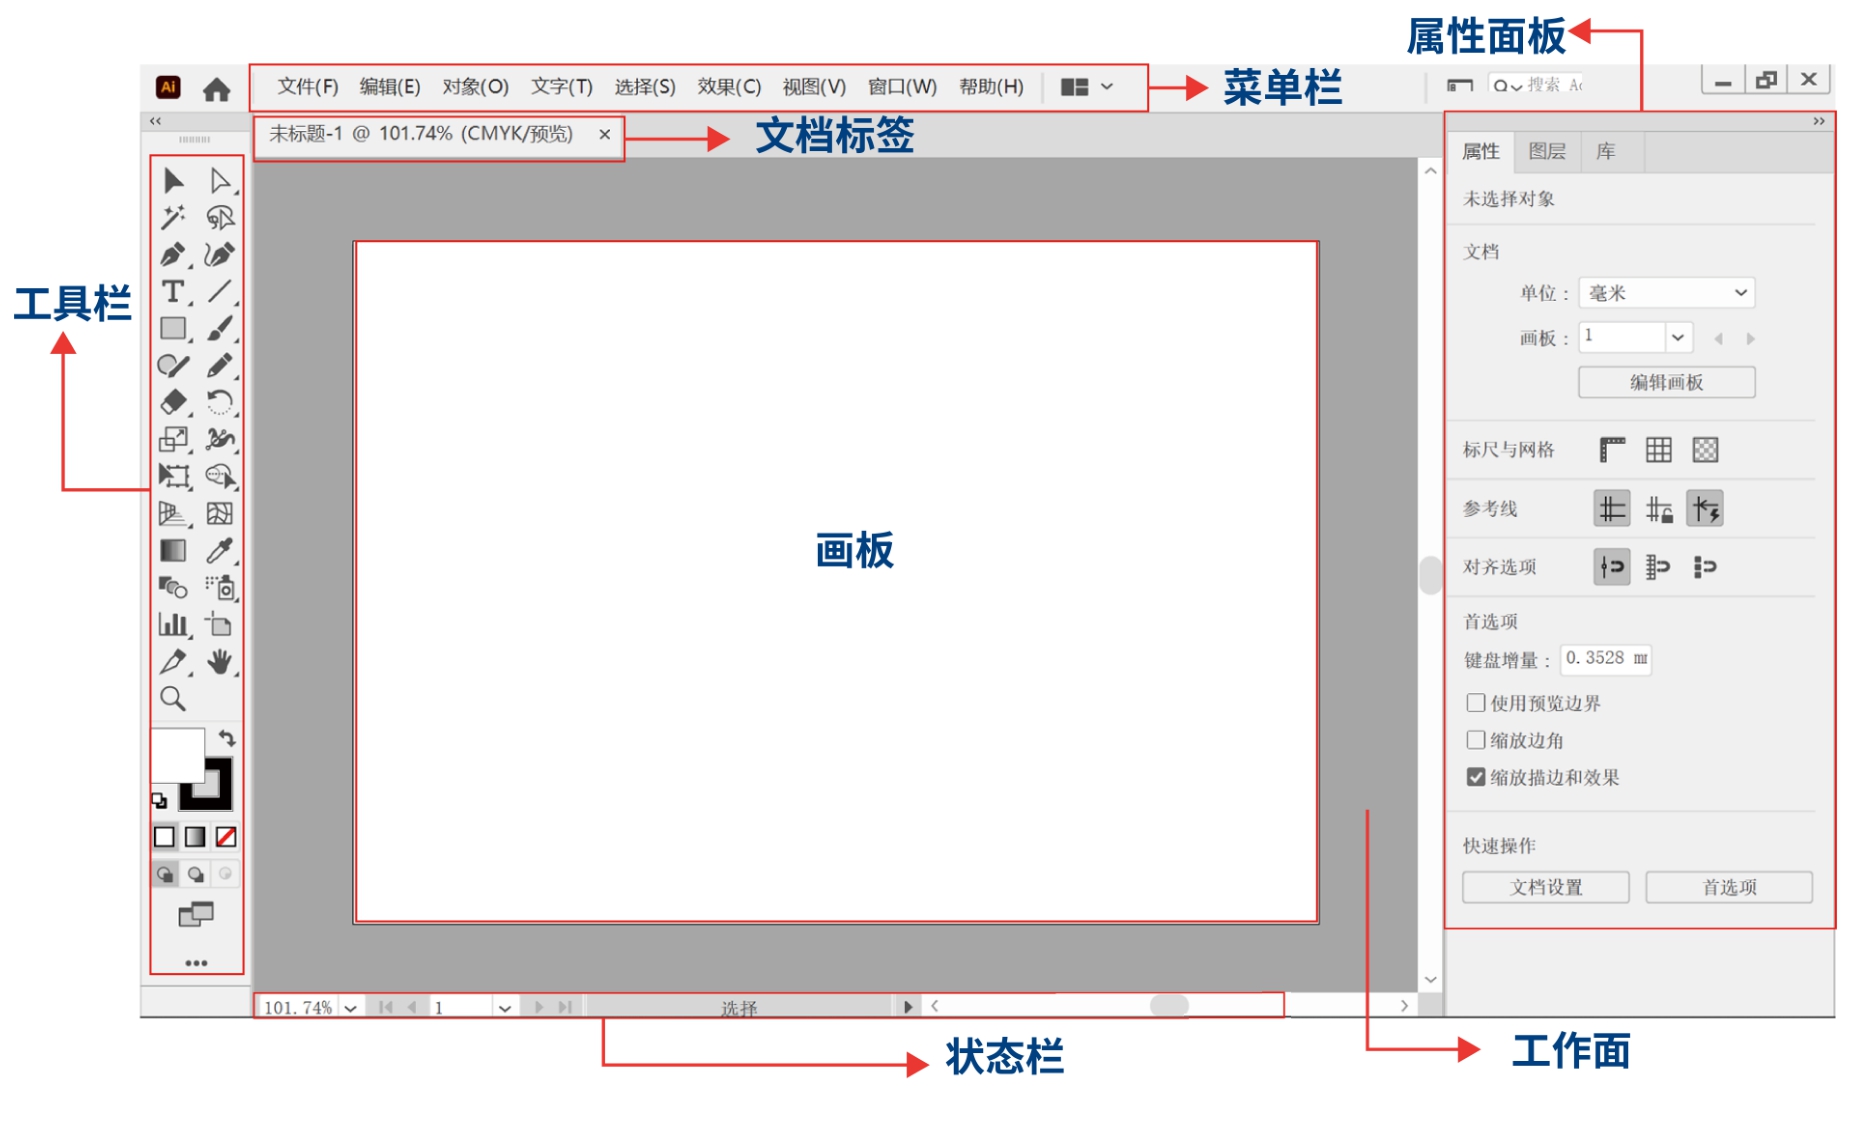Select the Pencil tool

tap(220, 365)
